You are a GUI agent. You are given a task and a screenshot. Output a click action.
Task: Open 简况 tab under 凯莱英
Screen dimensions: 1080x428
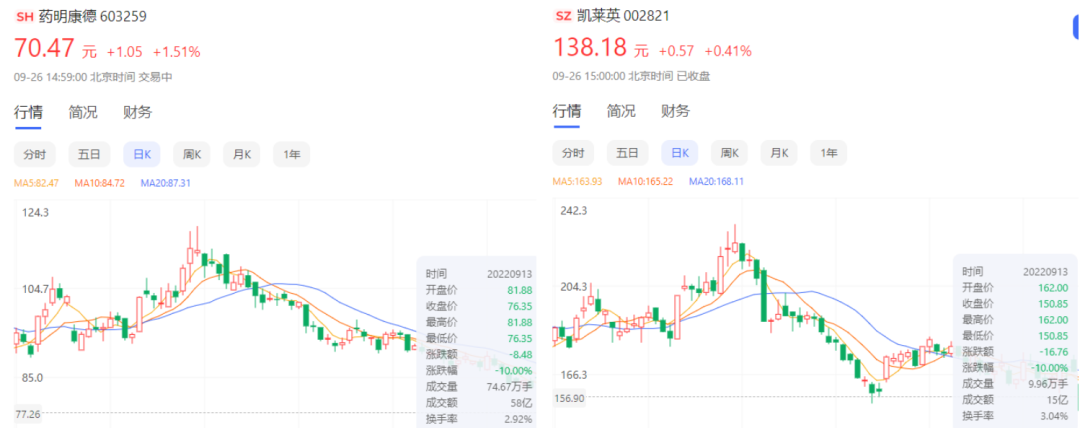pos(621,111)
